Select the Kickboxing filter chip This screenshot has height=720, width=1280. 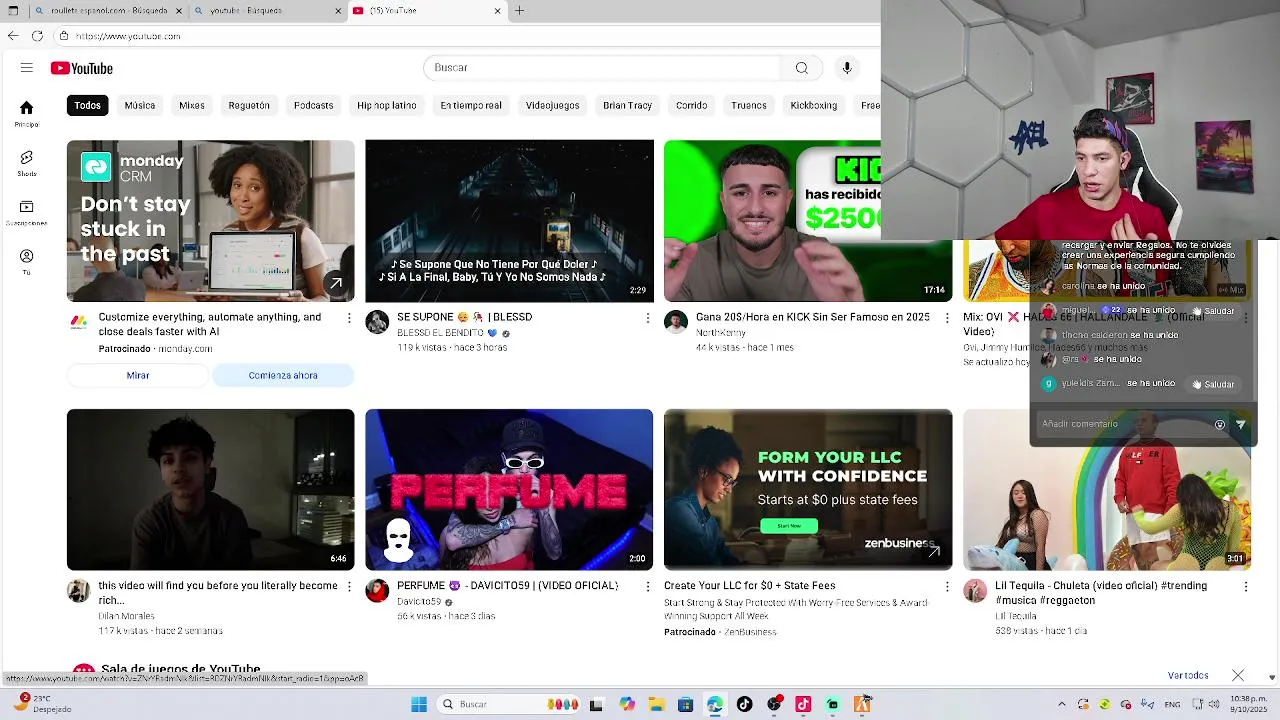click(814, 105)
